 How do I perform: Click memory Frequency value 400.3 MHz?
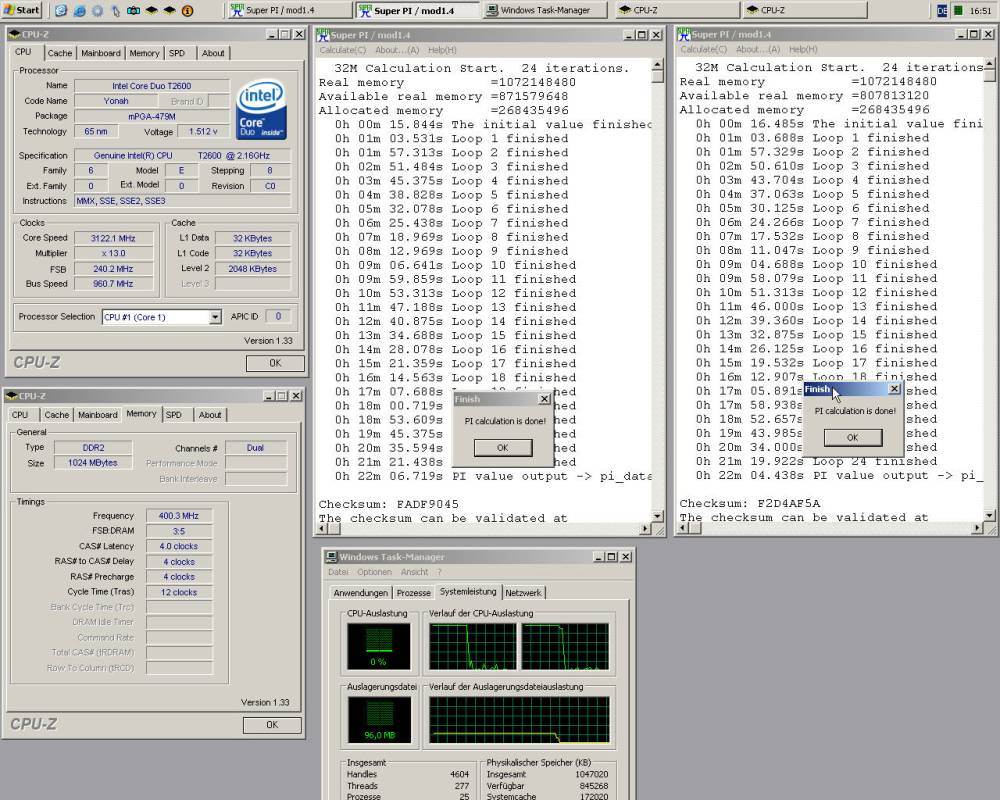pos(179,515)
